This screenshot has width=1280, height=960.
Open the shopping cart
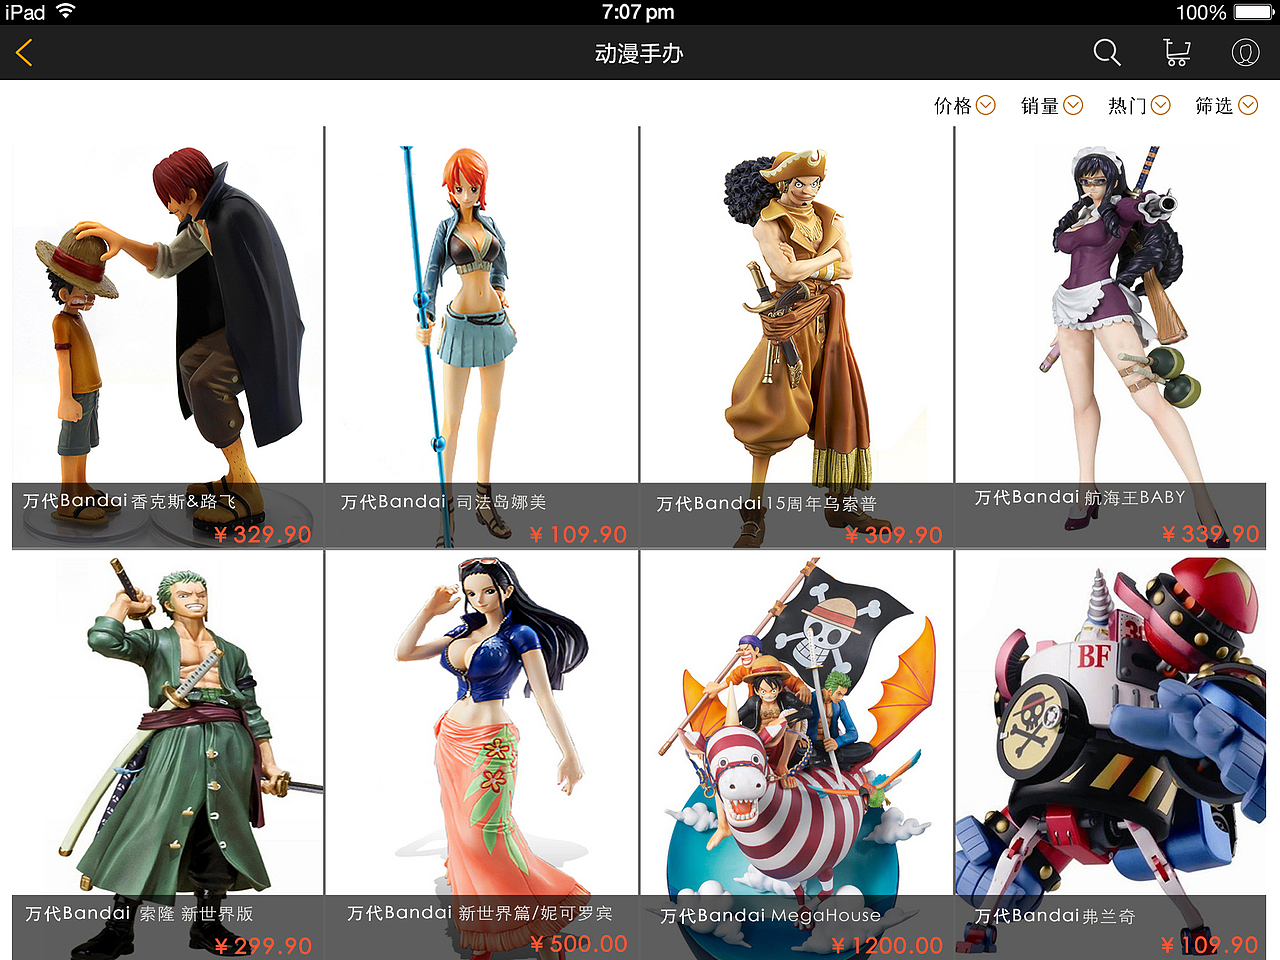pos(1177,53)
